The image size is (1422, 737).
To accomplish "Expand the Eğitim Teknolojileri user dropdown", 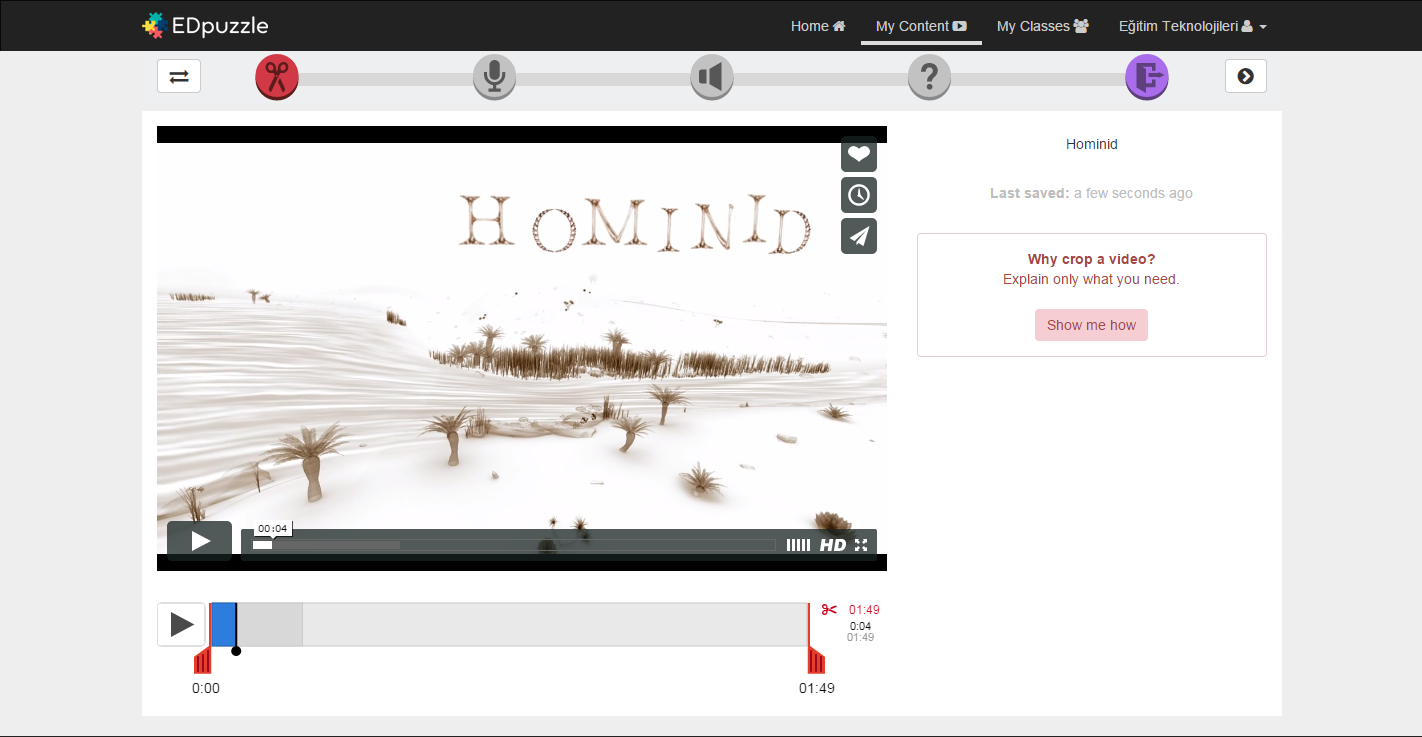I will coord(1193,26).
